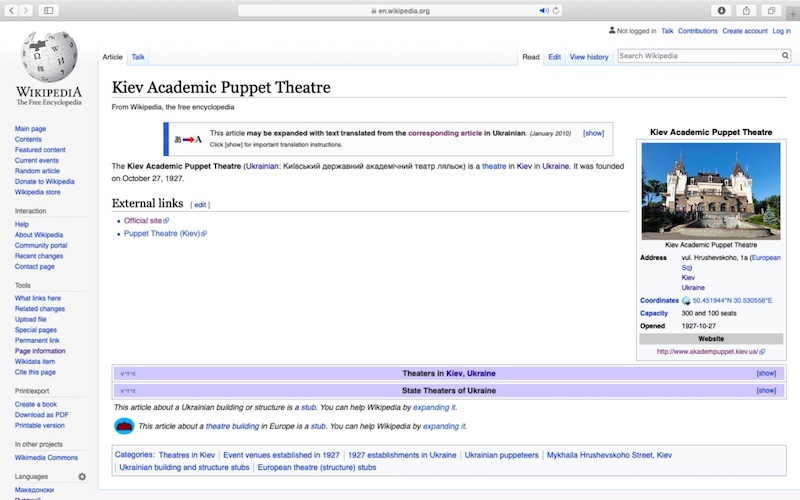Open the Contributions link
Screen dimensions: 800x500
[697, 31]
